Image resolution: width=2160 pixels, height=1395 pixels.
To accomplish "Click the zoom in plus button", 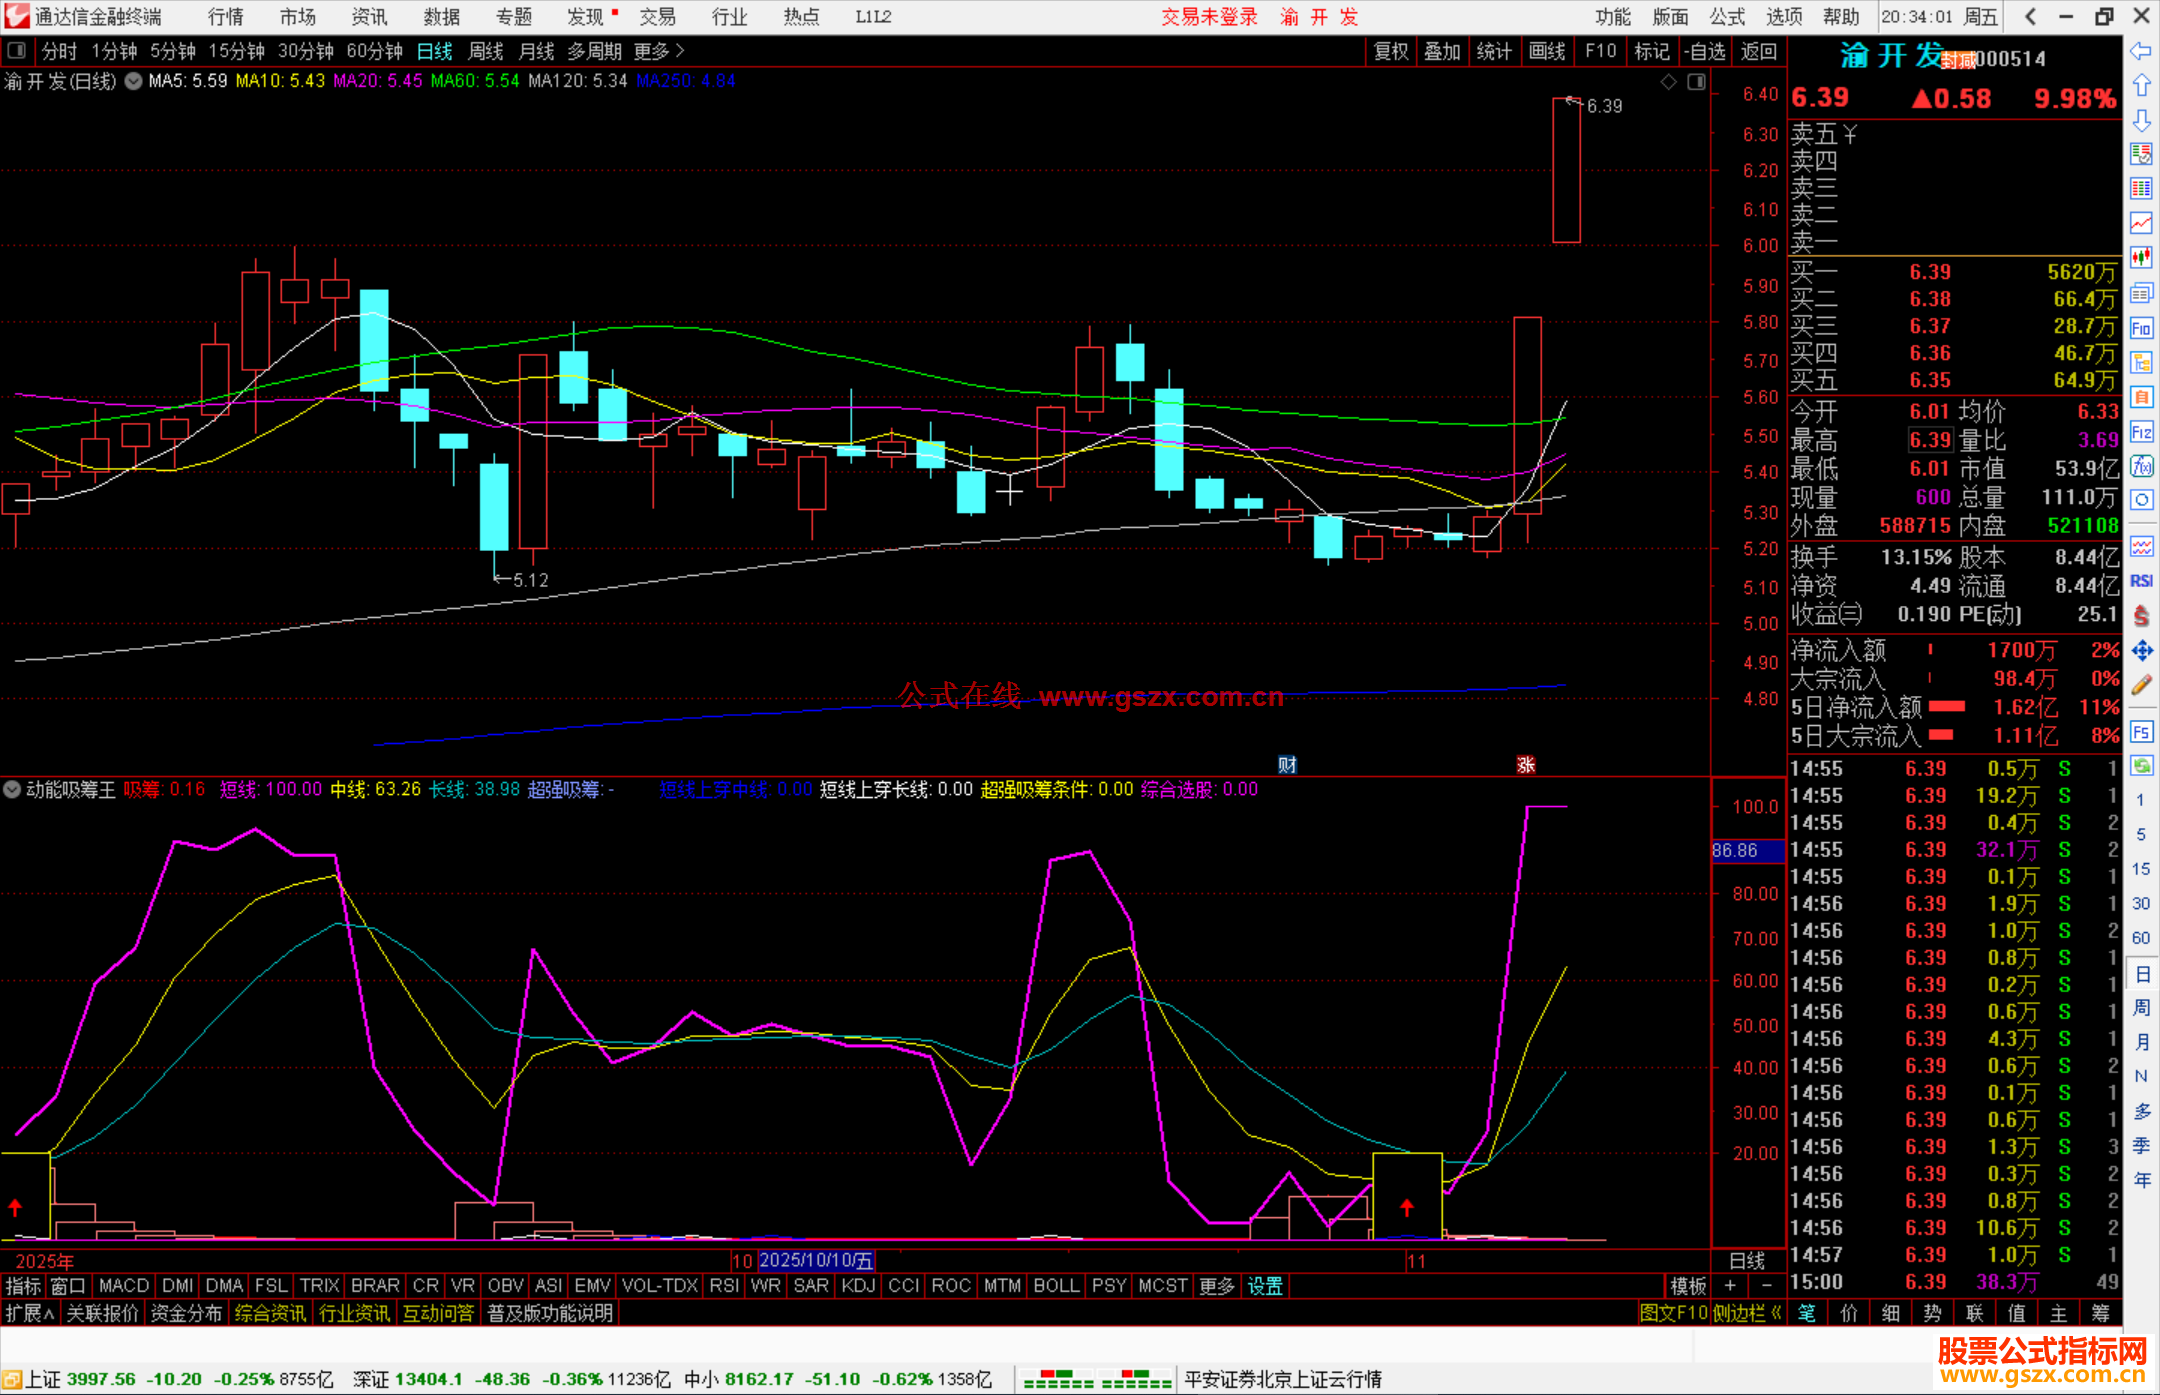I will (1729, 1285).
